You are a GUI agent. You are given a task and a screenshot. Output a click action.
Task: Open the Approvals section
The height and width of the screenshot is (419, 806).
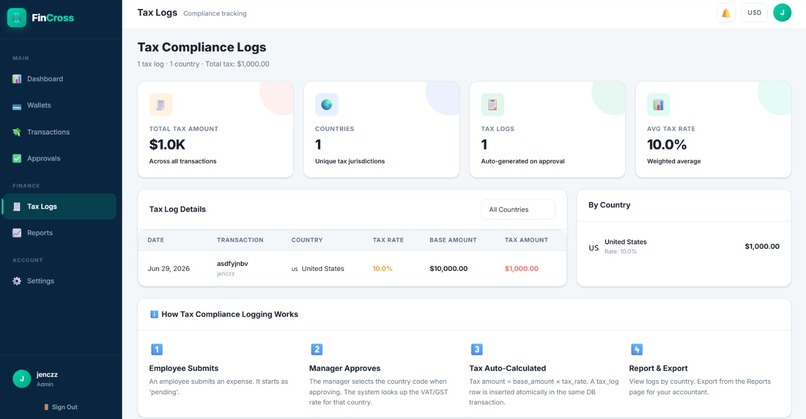coord(59,158)
